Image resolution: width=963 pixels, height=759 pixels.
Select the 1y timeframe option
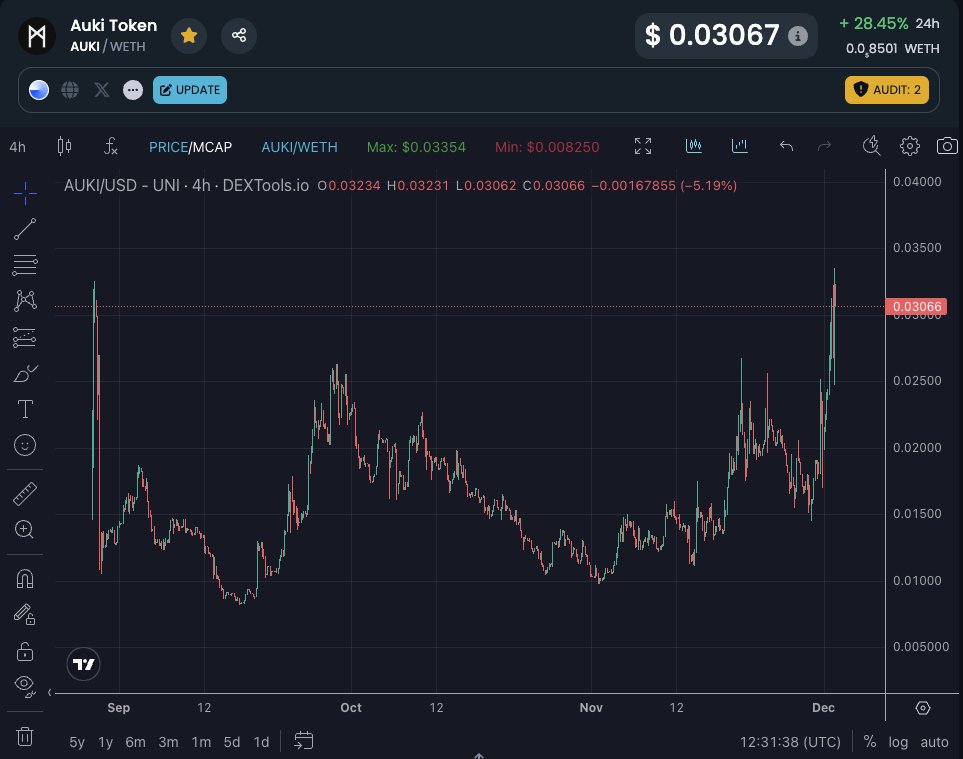tap(104, 742)
